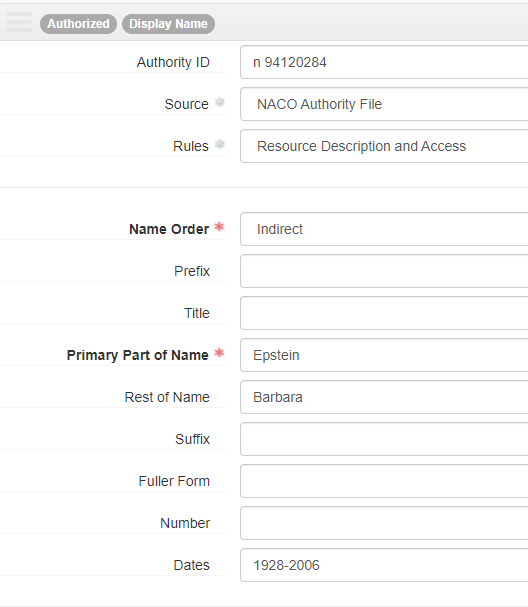Image resolution: width=528 pixels, height=607 pixels.
Task: Click red asterisk beside Primary Part of Name
Action: point(219,353)
